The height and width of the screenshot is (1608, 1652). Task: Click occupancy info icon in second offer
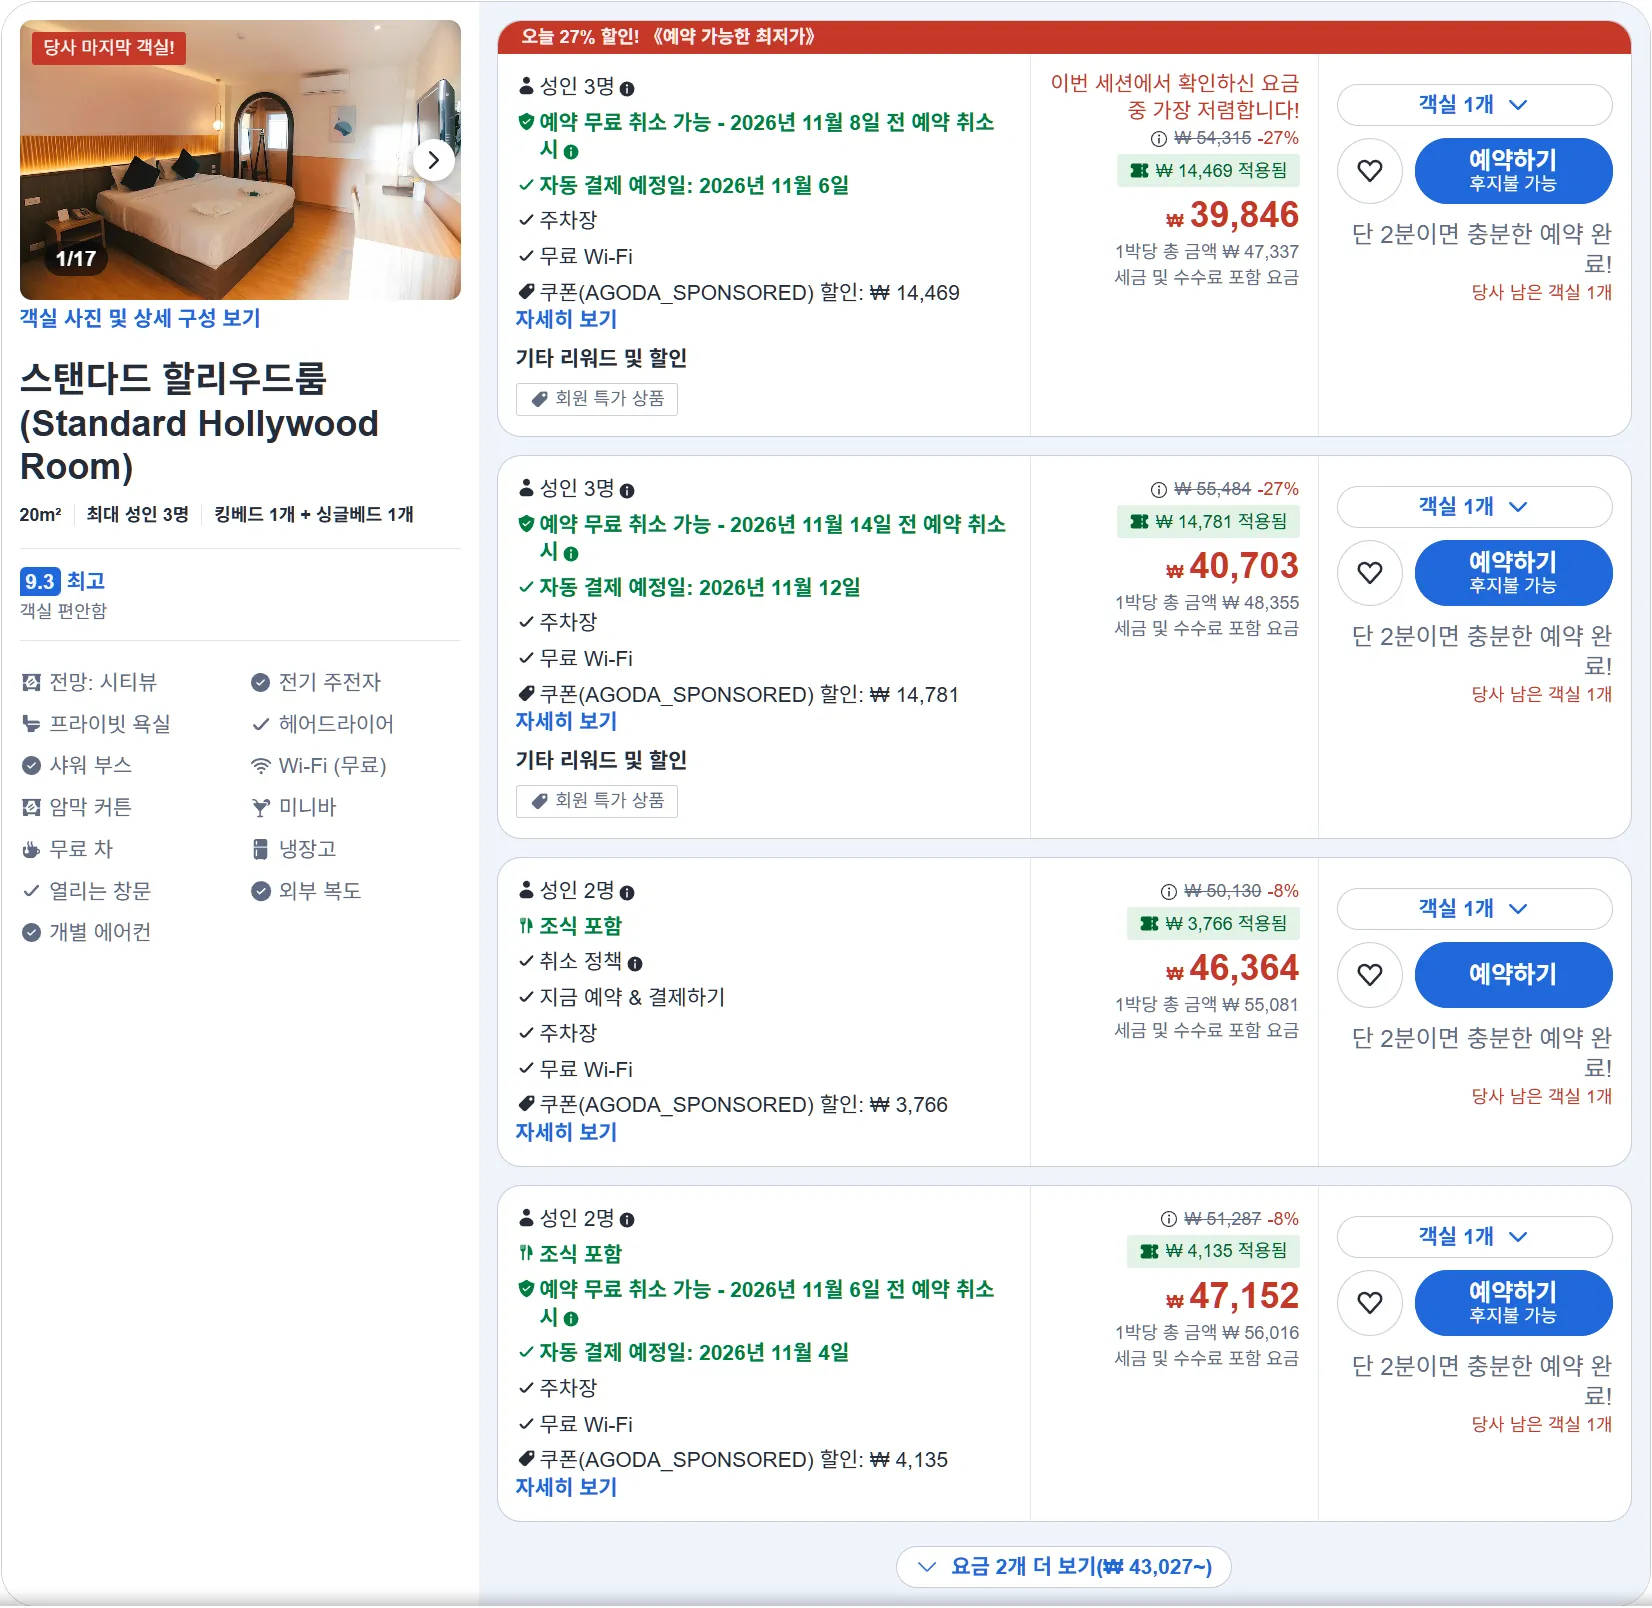627,491
